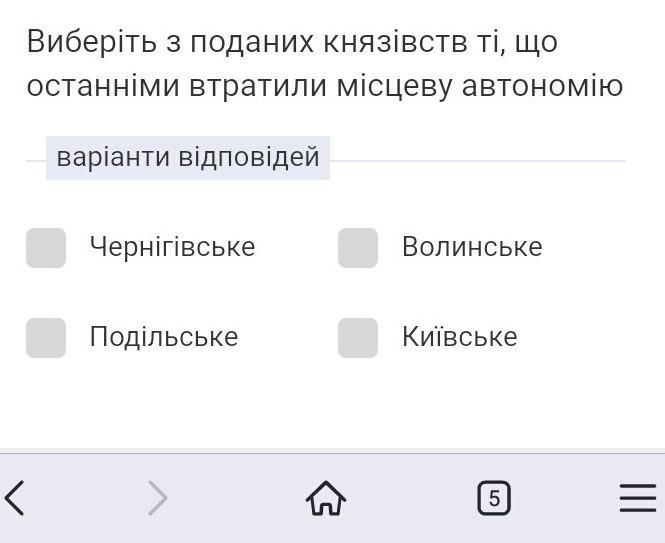Open the browser home page icon
This screenshot has height=543, width=665.
pyautogui.click(x=326, y=497)
